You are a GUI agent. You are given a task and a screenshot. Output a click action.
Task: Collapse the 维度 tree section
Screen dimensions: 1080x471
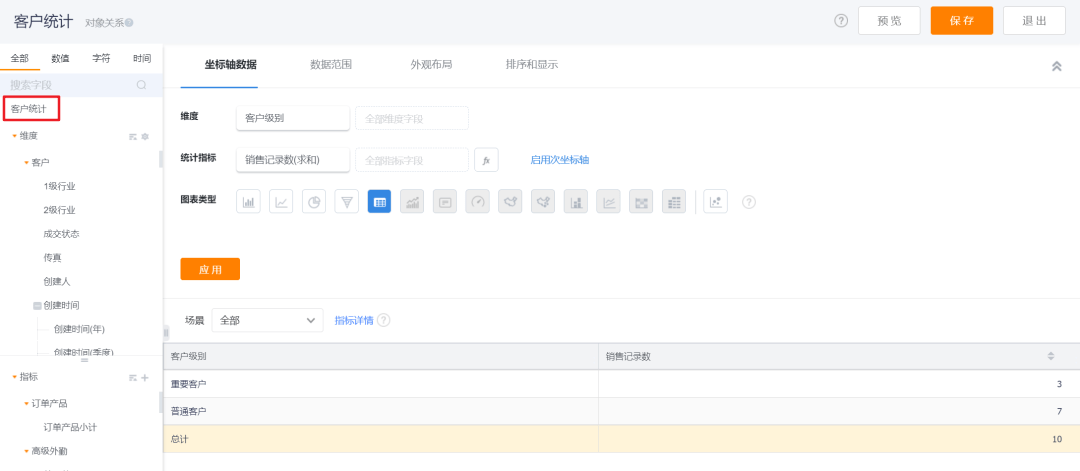pos(14,136)
